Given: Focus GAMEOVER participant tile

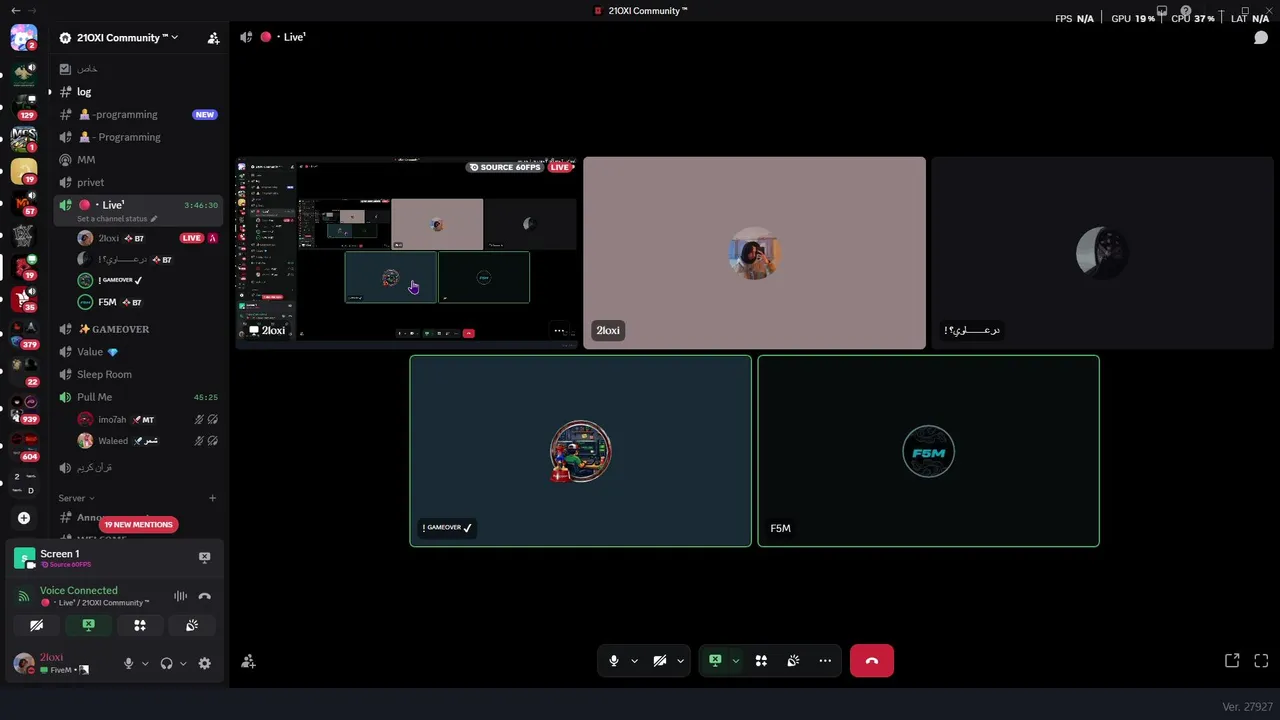Looking at the screenshot, I should [580, 451].
